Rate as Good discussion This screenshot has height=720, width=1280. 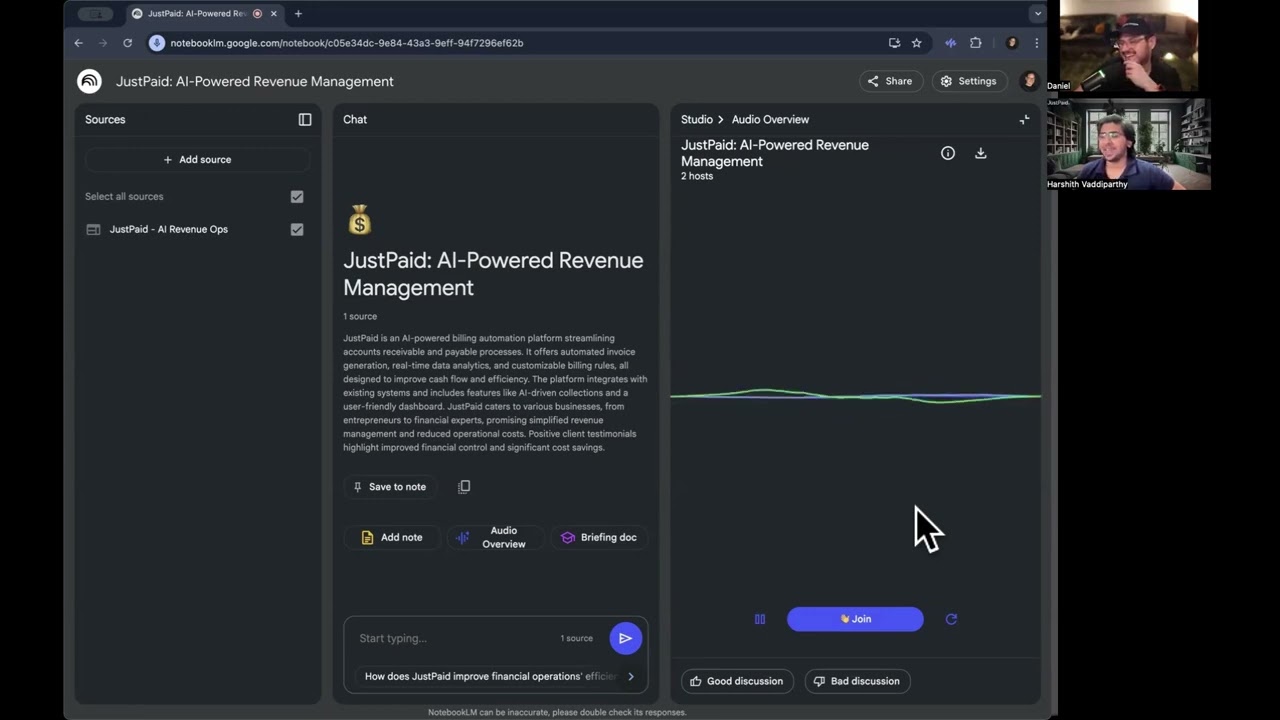pyautogui.click(x=737, y=681)
